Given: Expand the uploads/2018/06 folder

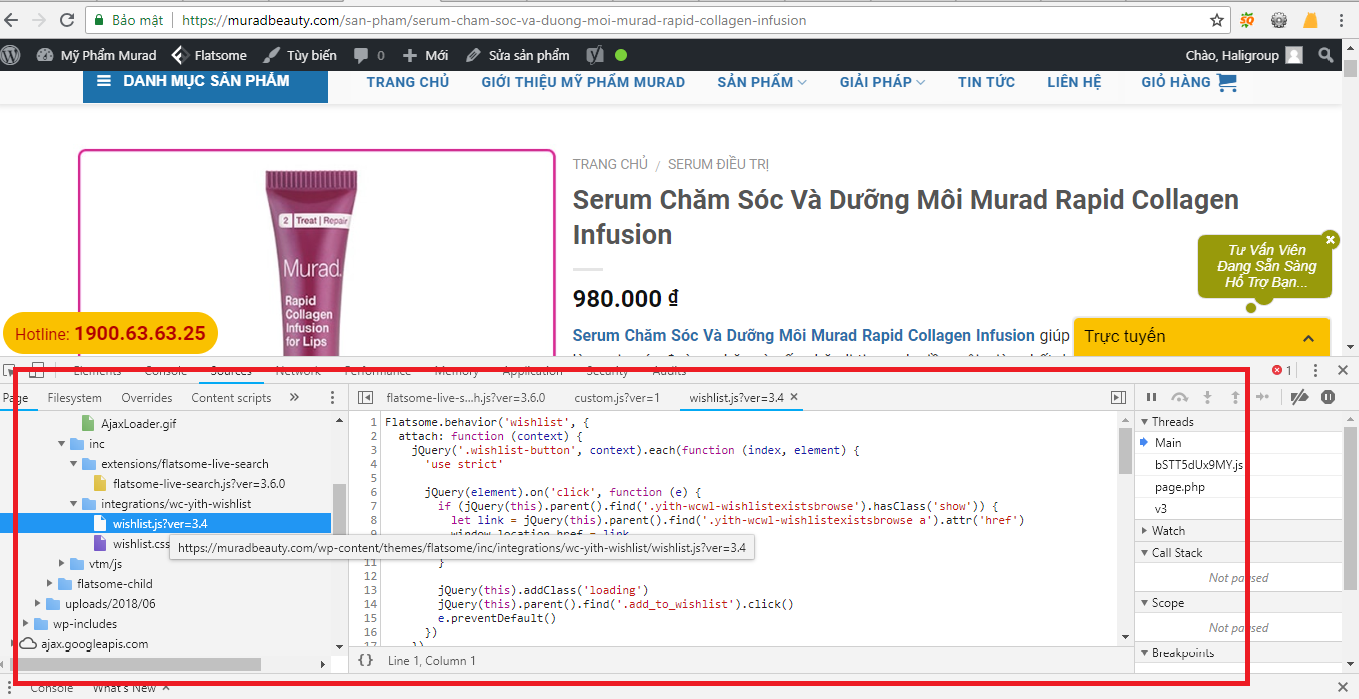Looking at the screenshot, I should (38, 604).
